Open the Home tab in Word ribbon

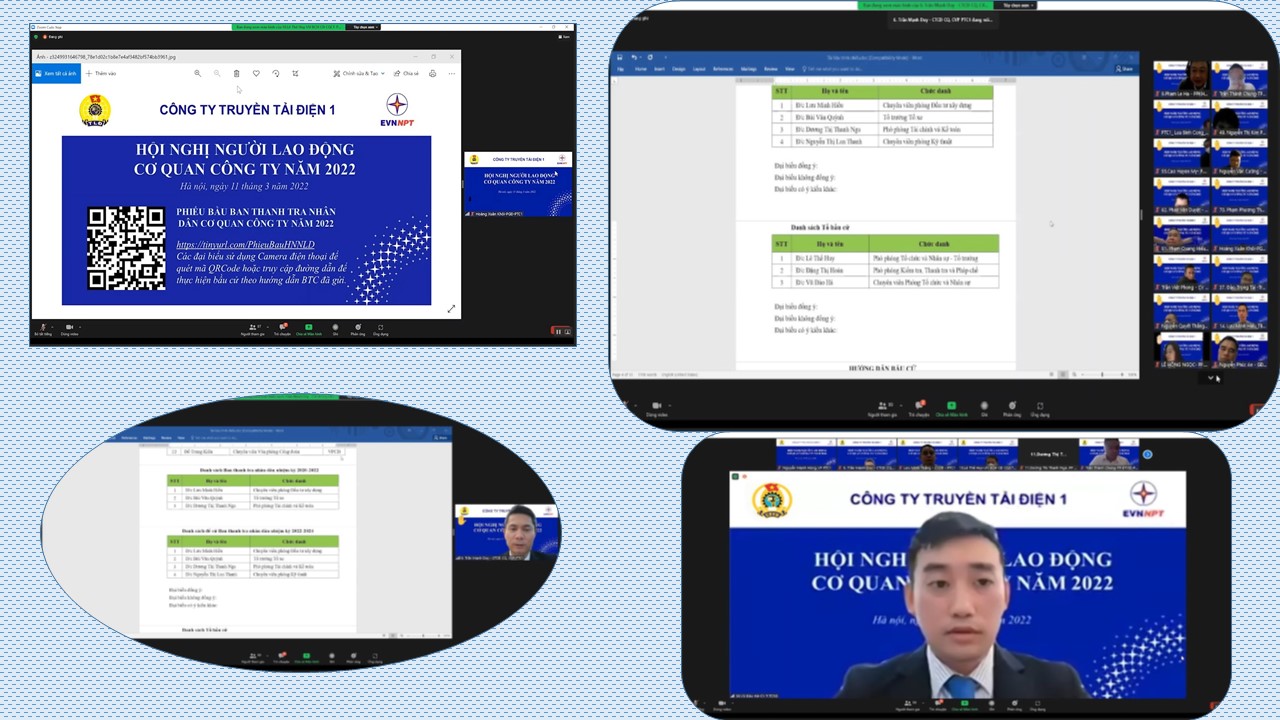640,69
